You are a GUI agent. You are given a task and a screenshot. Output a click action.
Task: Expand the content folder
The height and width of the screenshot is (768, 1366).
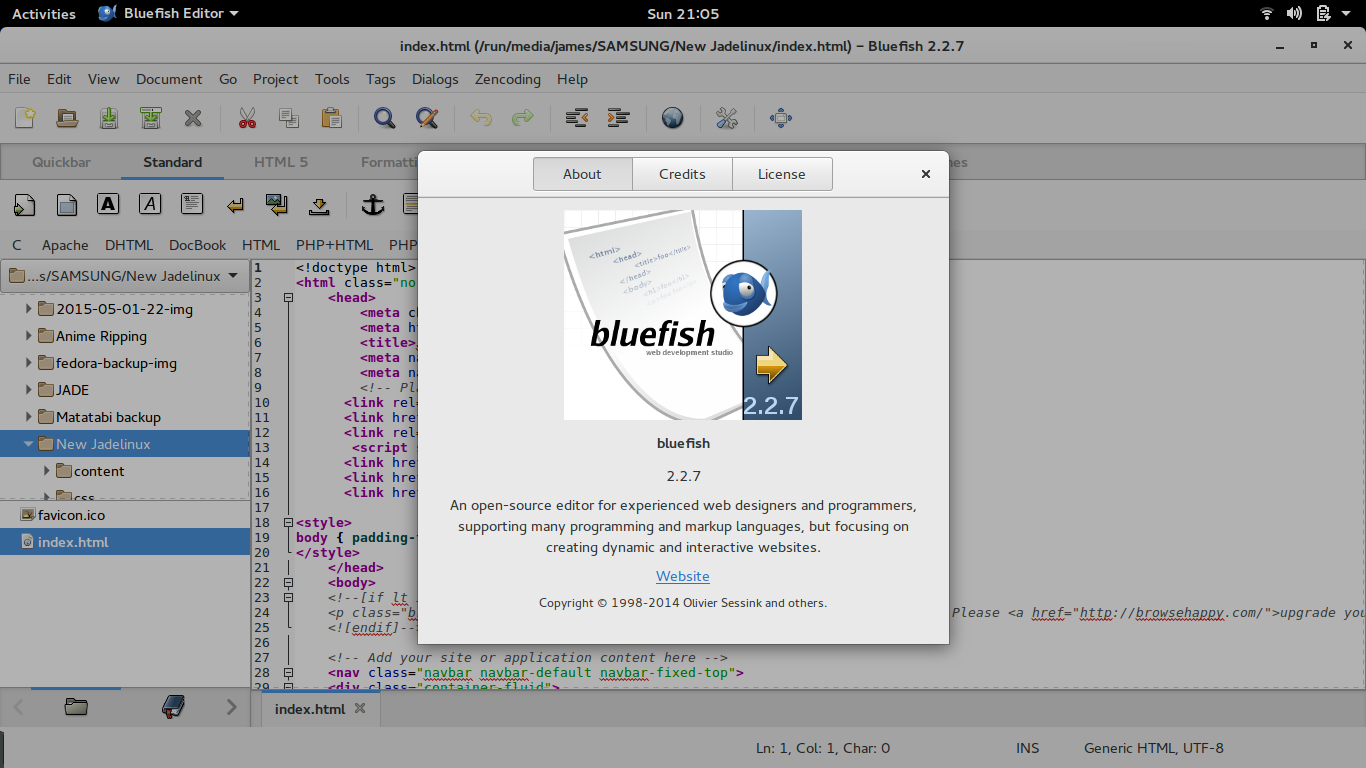47,471
